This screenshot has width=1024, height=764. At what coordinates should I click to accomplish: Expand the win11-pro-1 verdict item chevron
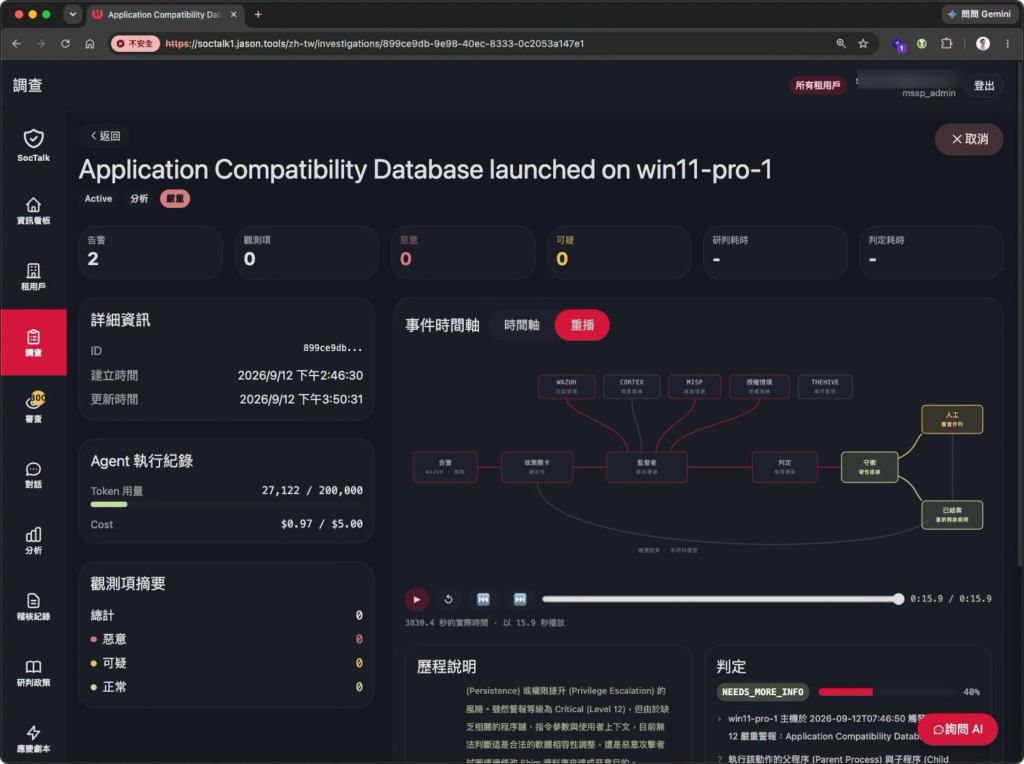point(720,719)
